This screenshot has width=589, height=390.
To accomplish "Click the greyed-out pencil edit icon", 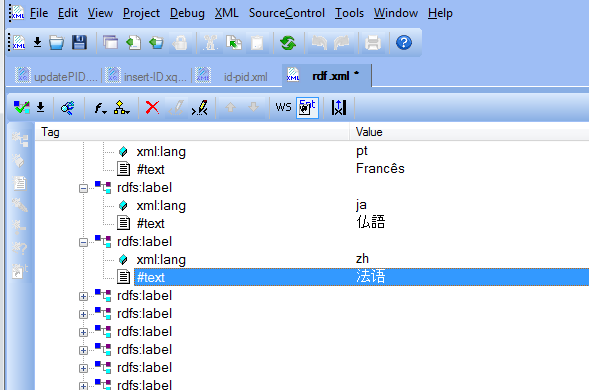I will click(x=176, y=108).
